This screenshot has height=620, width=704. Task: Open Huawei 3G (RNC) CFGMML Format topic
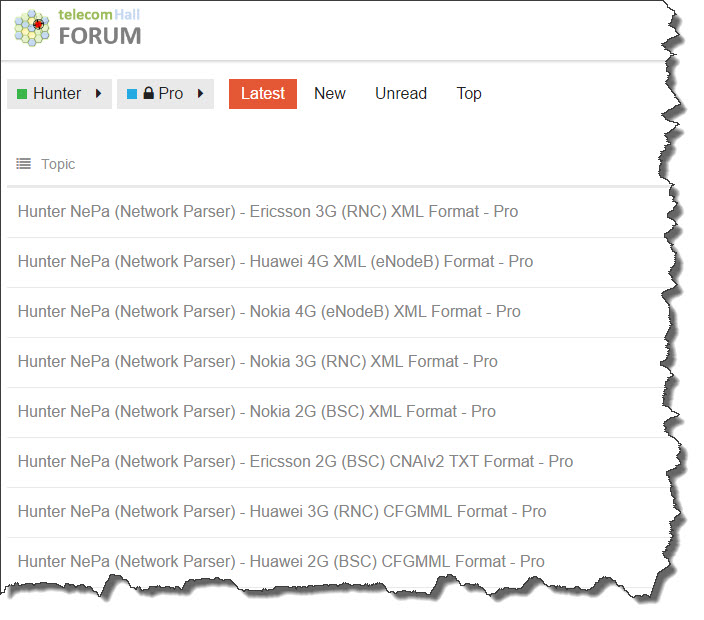pos(282,511)
